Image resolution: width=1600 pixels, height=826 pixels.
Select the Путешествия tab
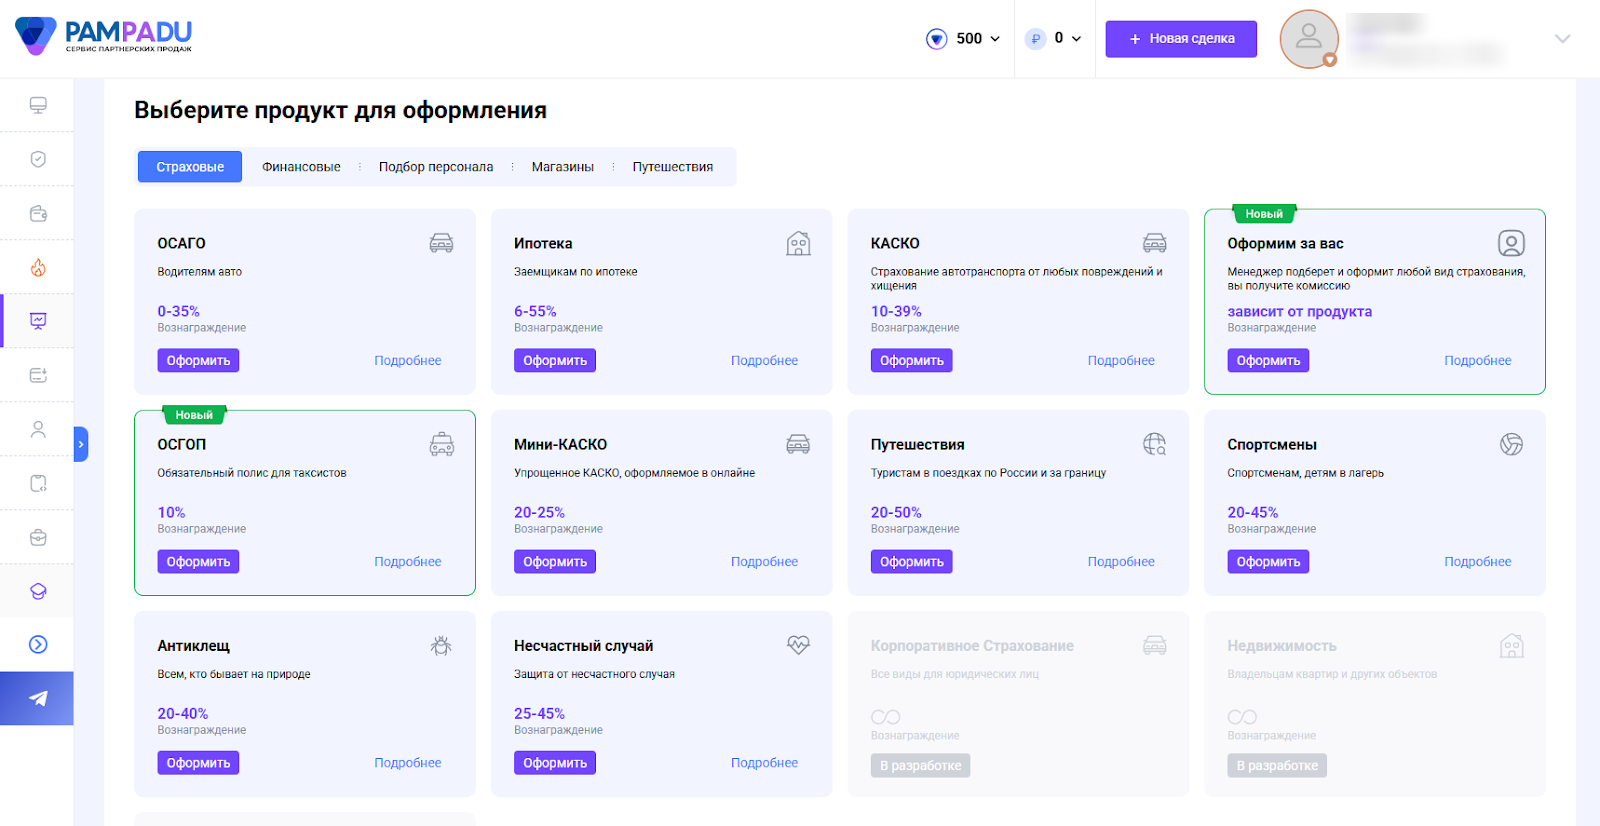672,167
